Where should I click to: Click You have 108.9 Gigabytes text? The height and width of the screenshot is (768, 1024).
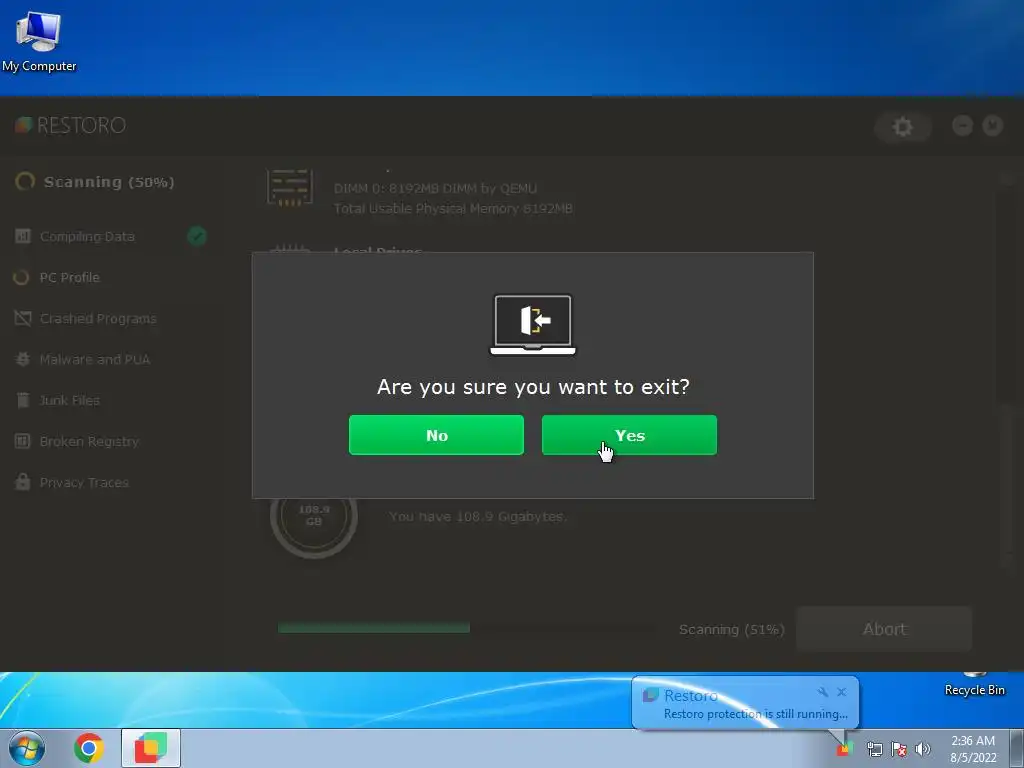point(478,517)
